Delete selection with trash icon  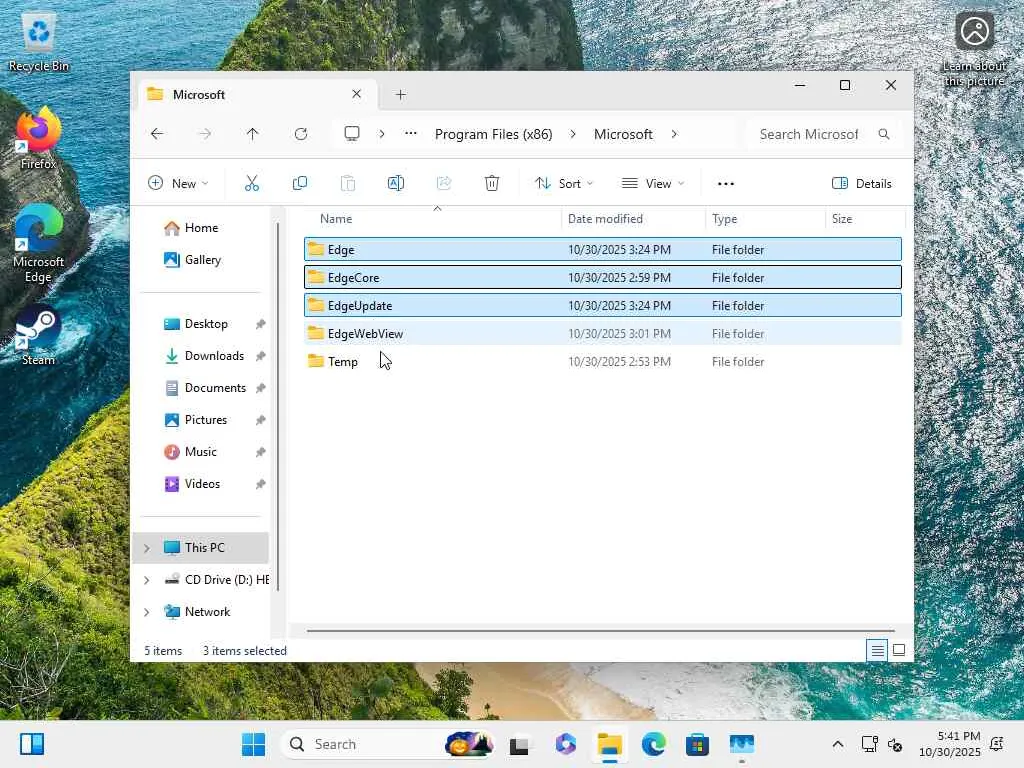coord(492,184)
